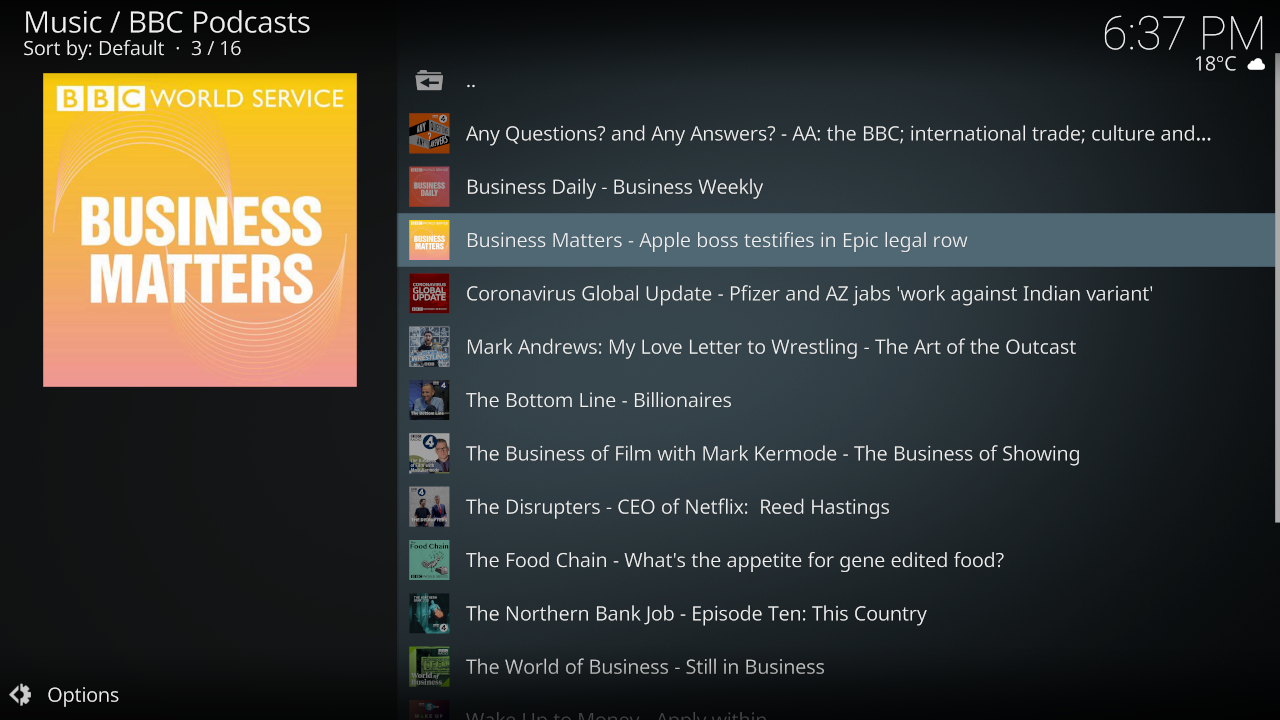Open The Northern Bank Job Episode Ten
The height and width of the screenshot is (720, 1280).
pyautogui.click(x=696, y=614)
